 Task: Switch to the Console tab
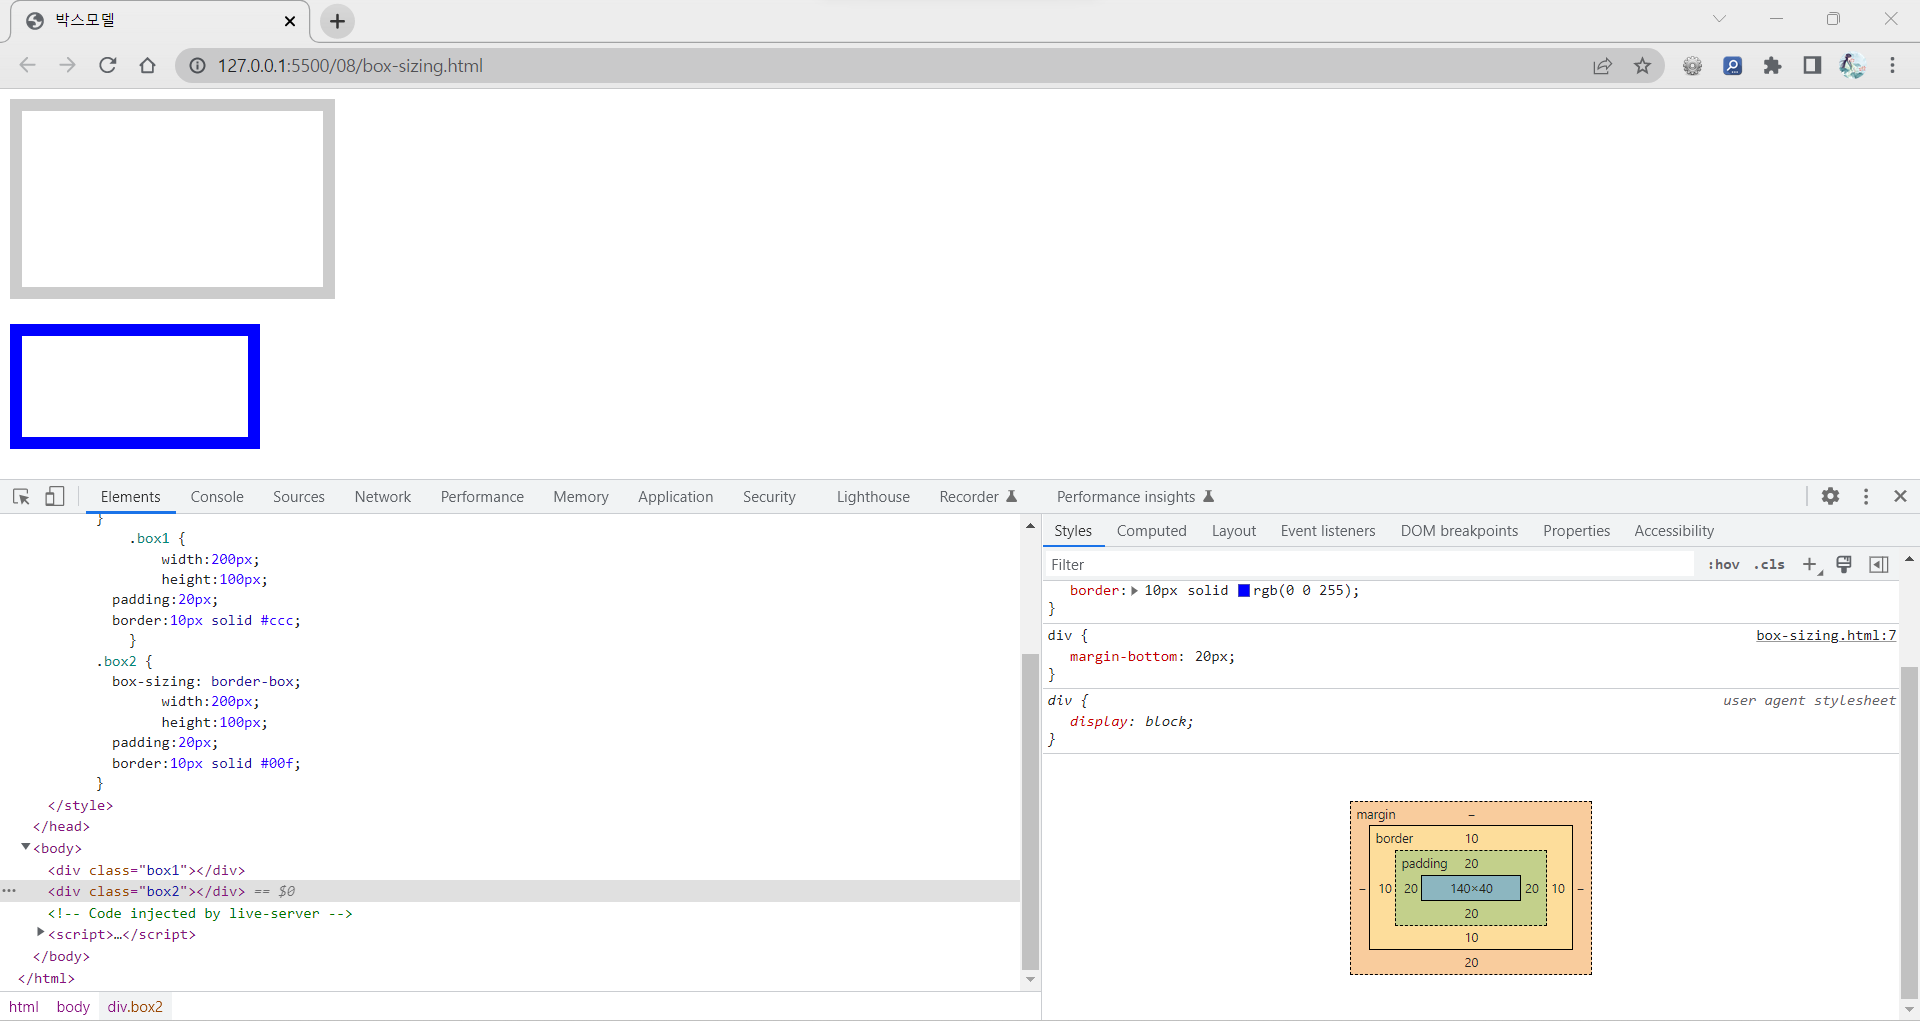click(x=217, y=497)
